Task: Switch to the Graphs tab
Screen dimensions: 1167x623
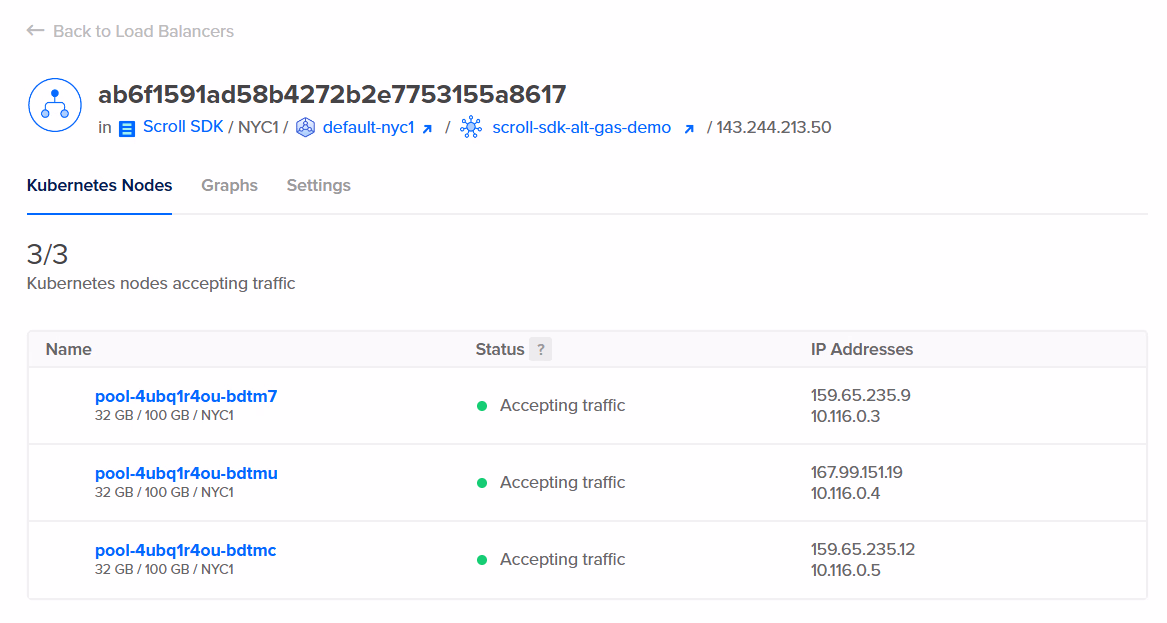Action: 229,185
